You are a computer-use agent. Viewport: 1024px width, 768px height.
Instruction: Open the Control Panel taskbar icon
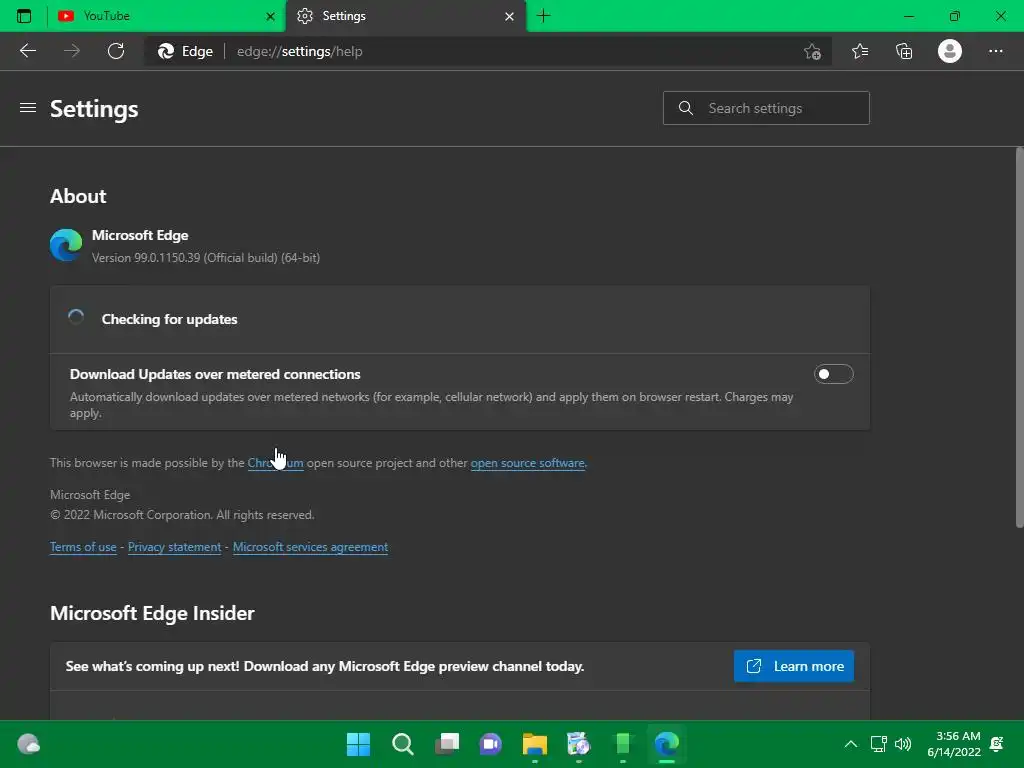(579, 744)
